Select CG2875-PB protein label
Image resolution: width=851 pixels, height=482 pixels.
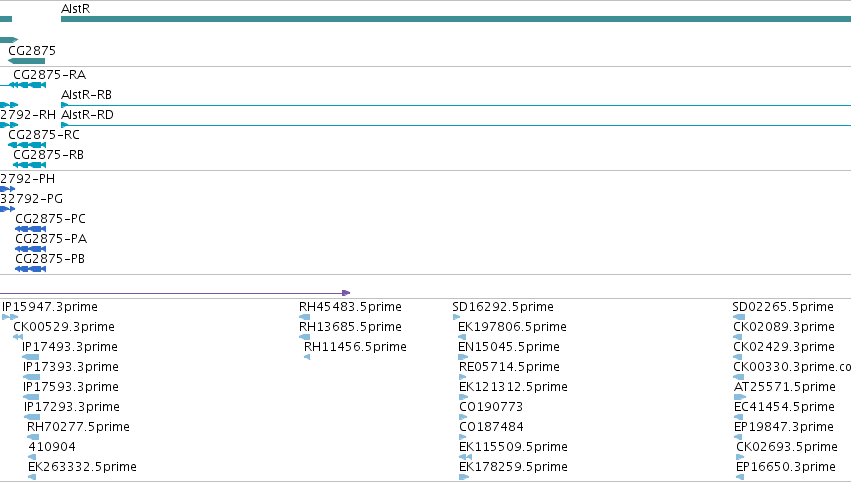50,259
